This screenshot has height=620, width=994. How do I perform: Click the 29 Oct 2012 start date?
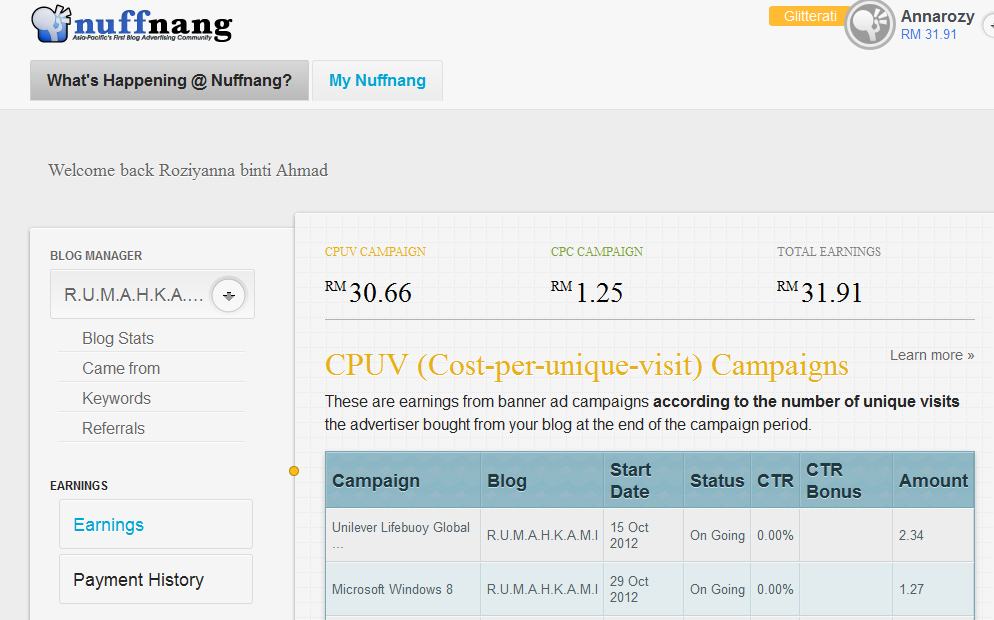tap(643, 589)
